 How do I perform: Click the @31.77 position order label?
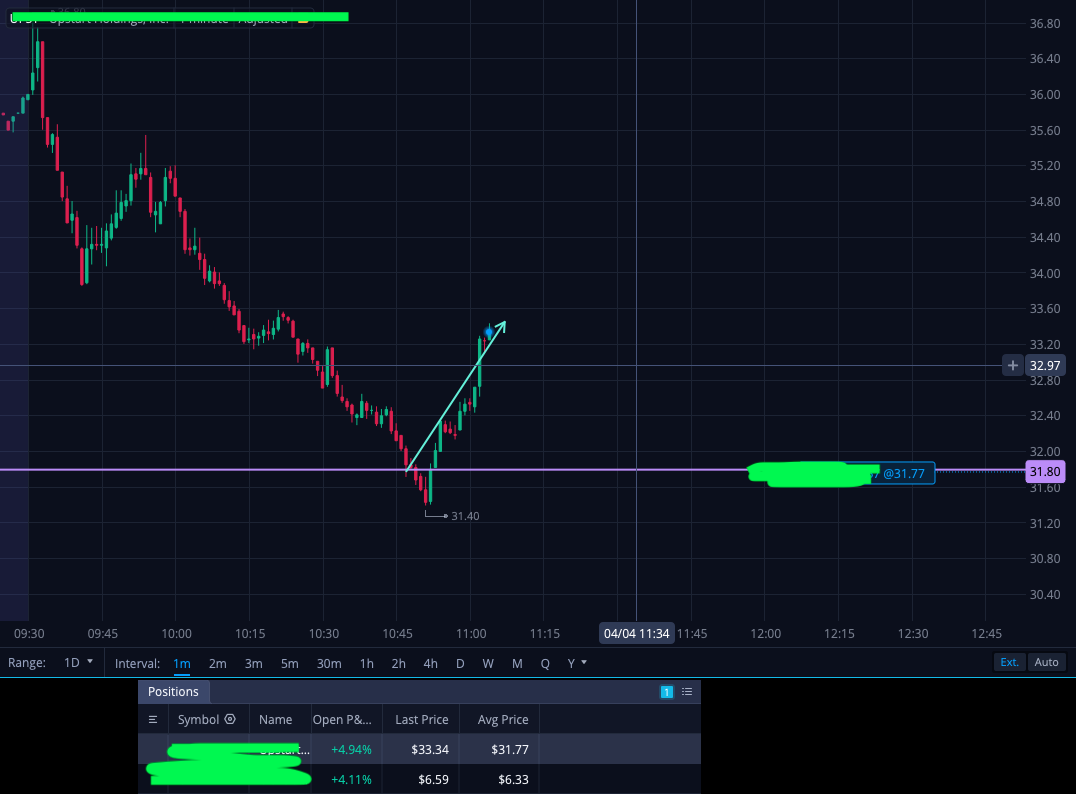pos(903,474)
